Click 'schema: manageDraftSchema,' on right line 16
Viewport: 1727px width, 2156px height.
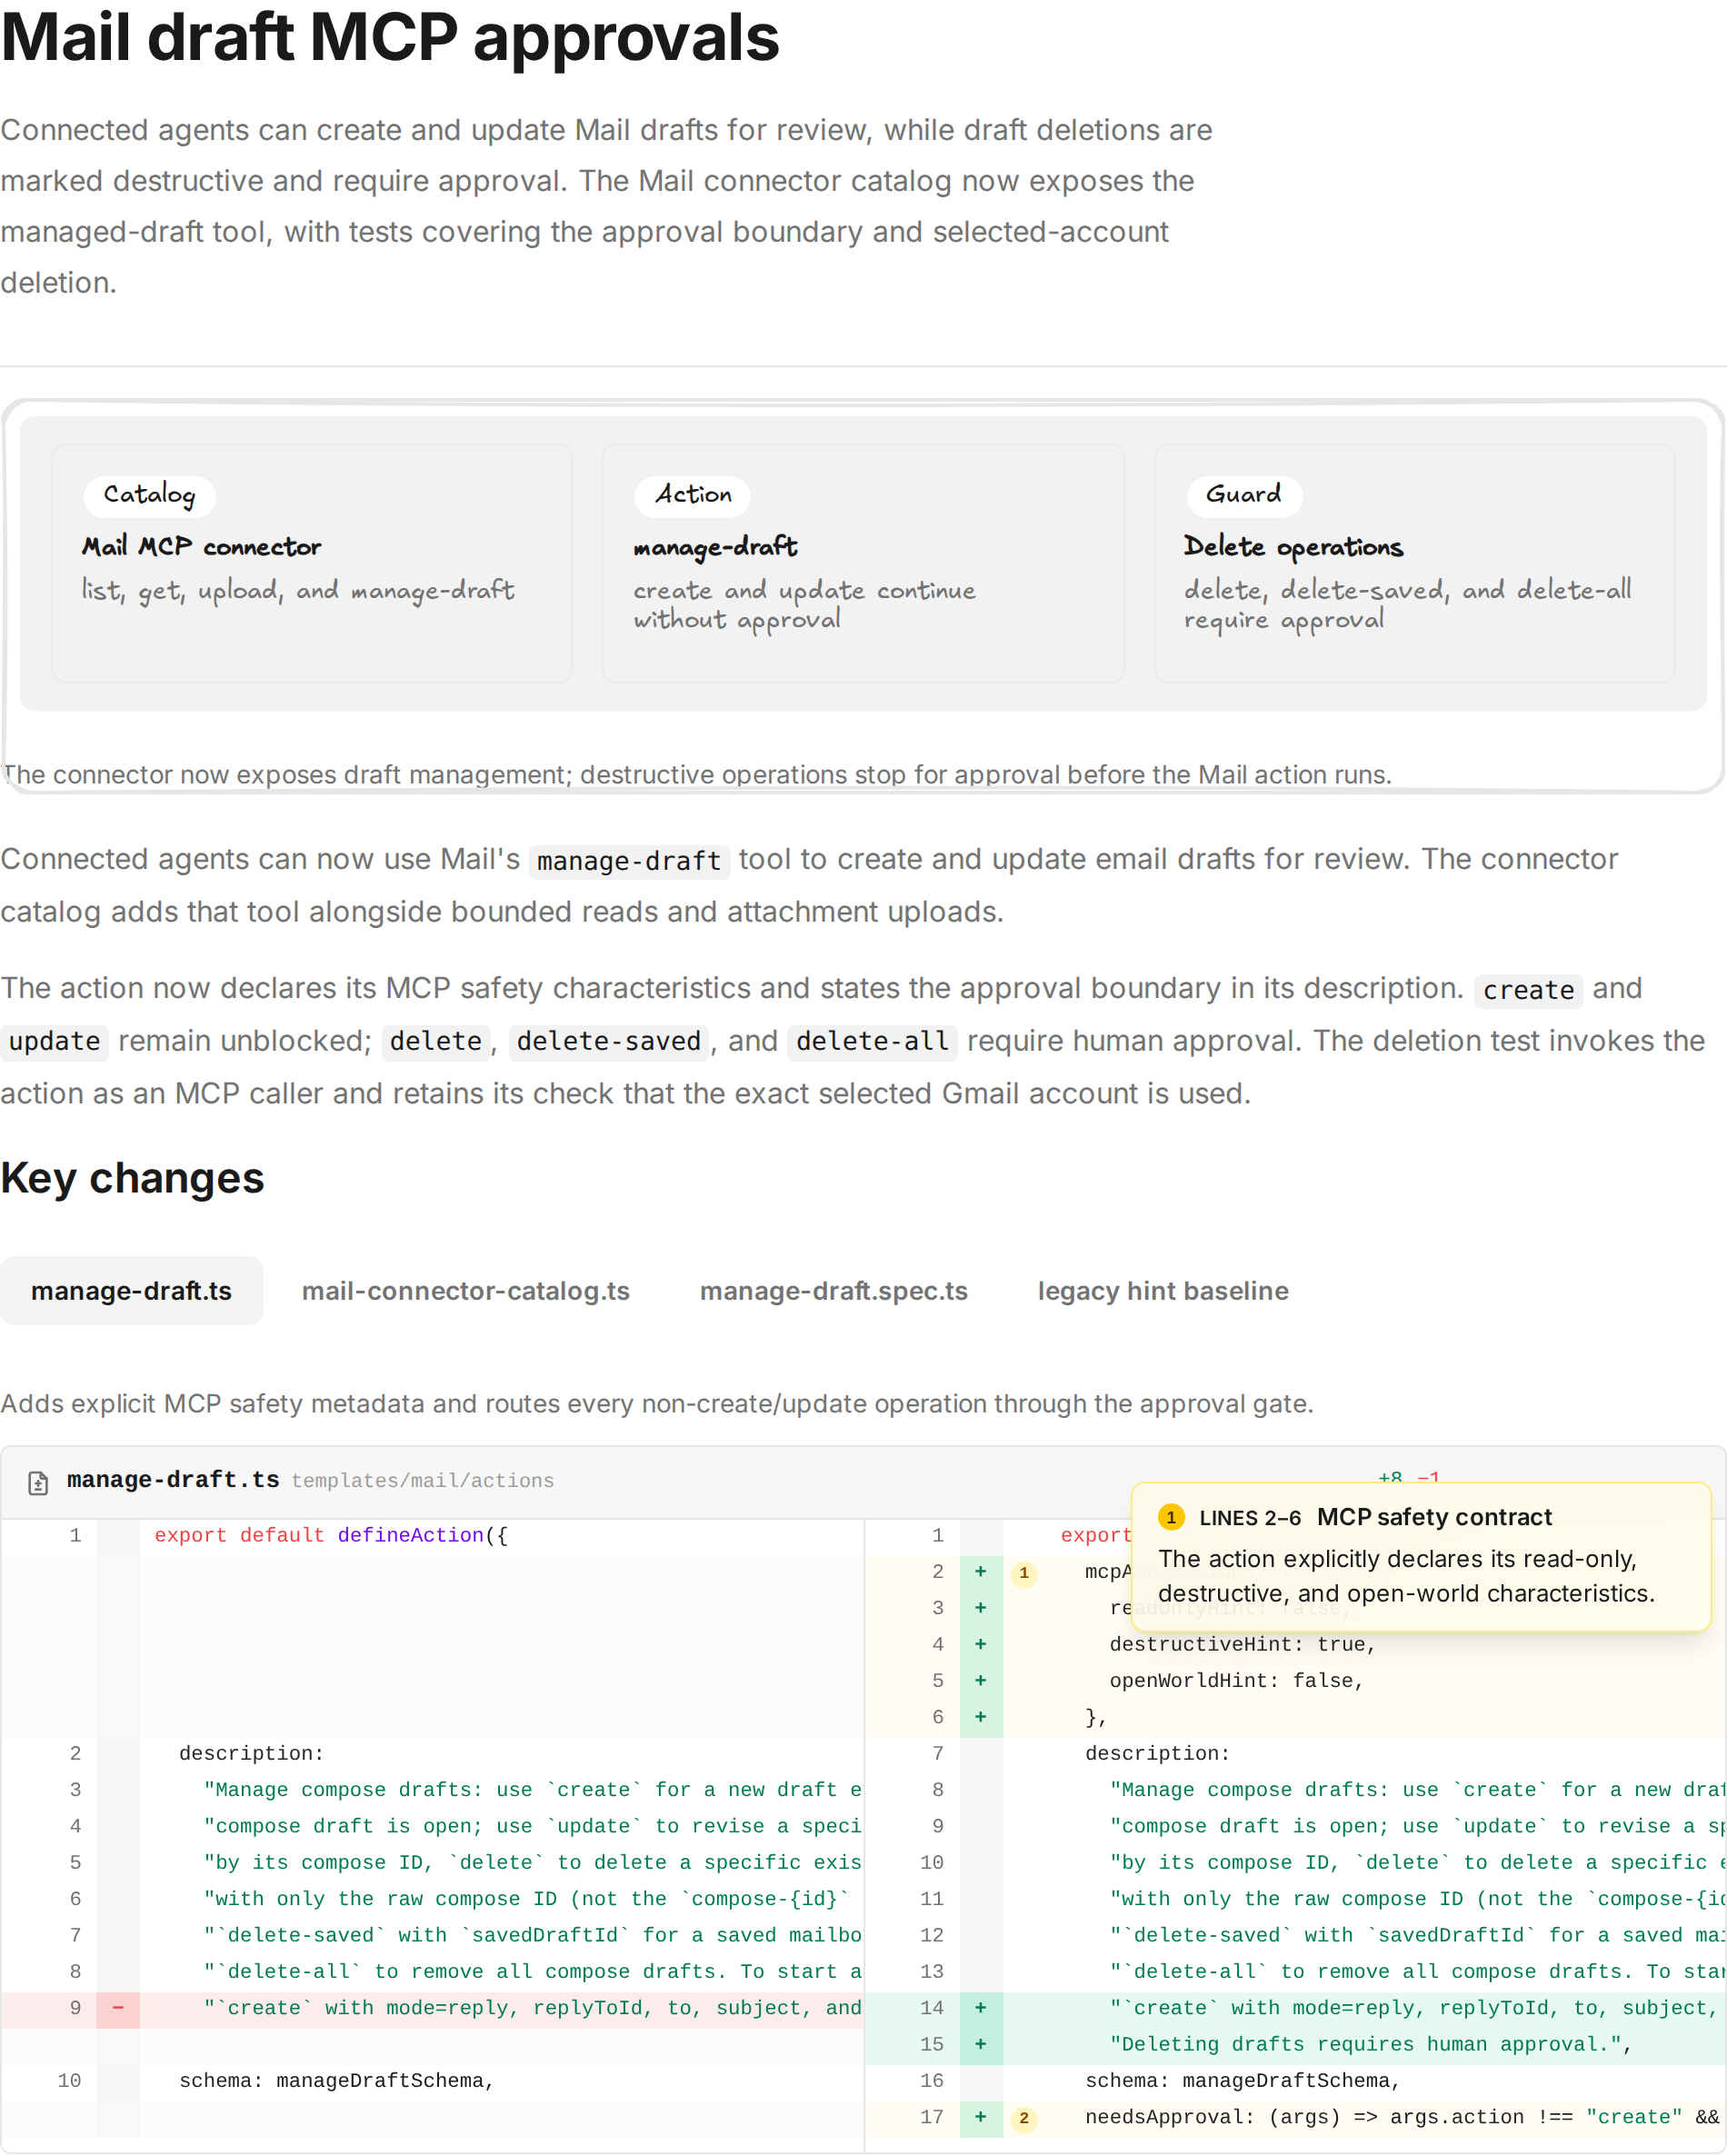(1243, 2081)
